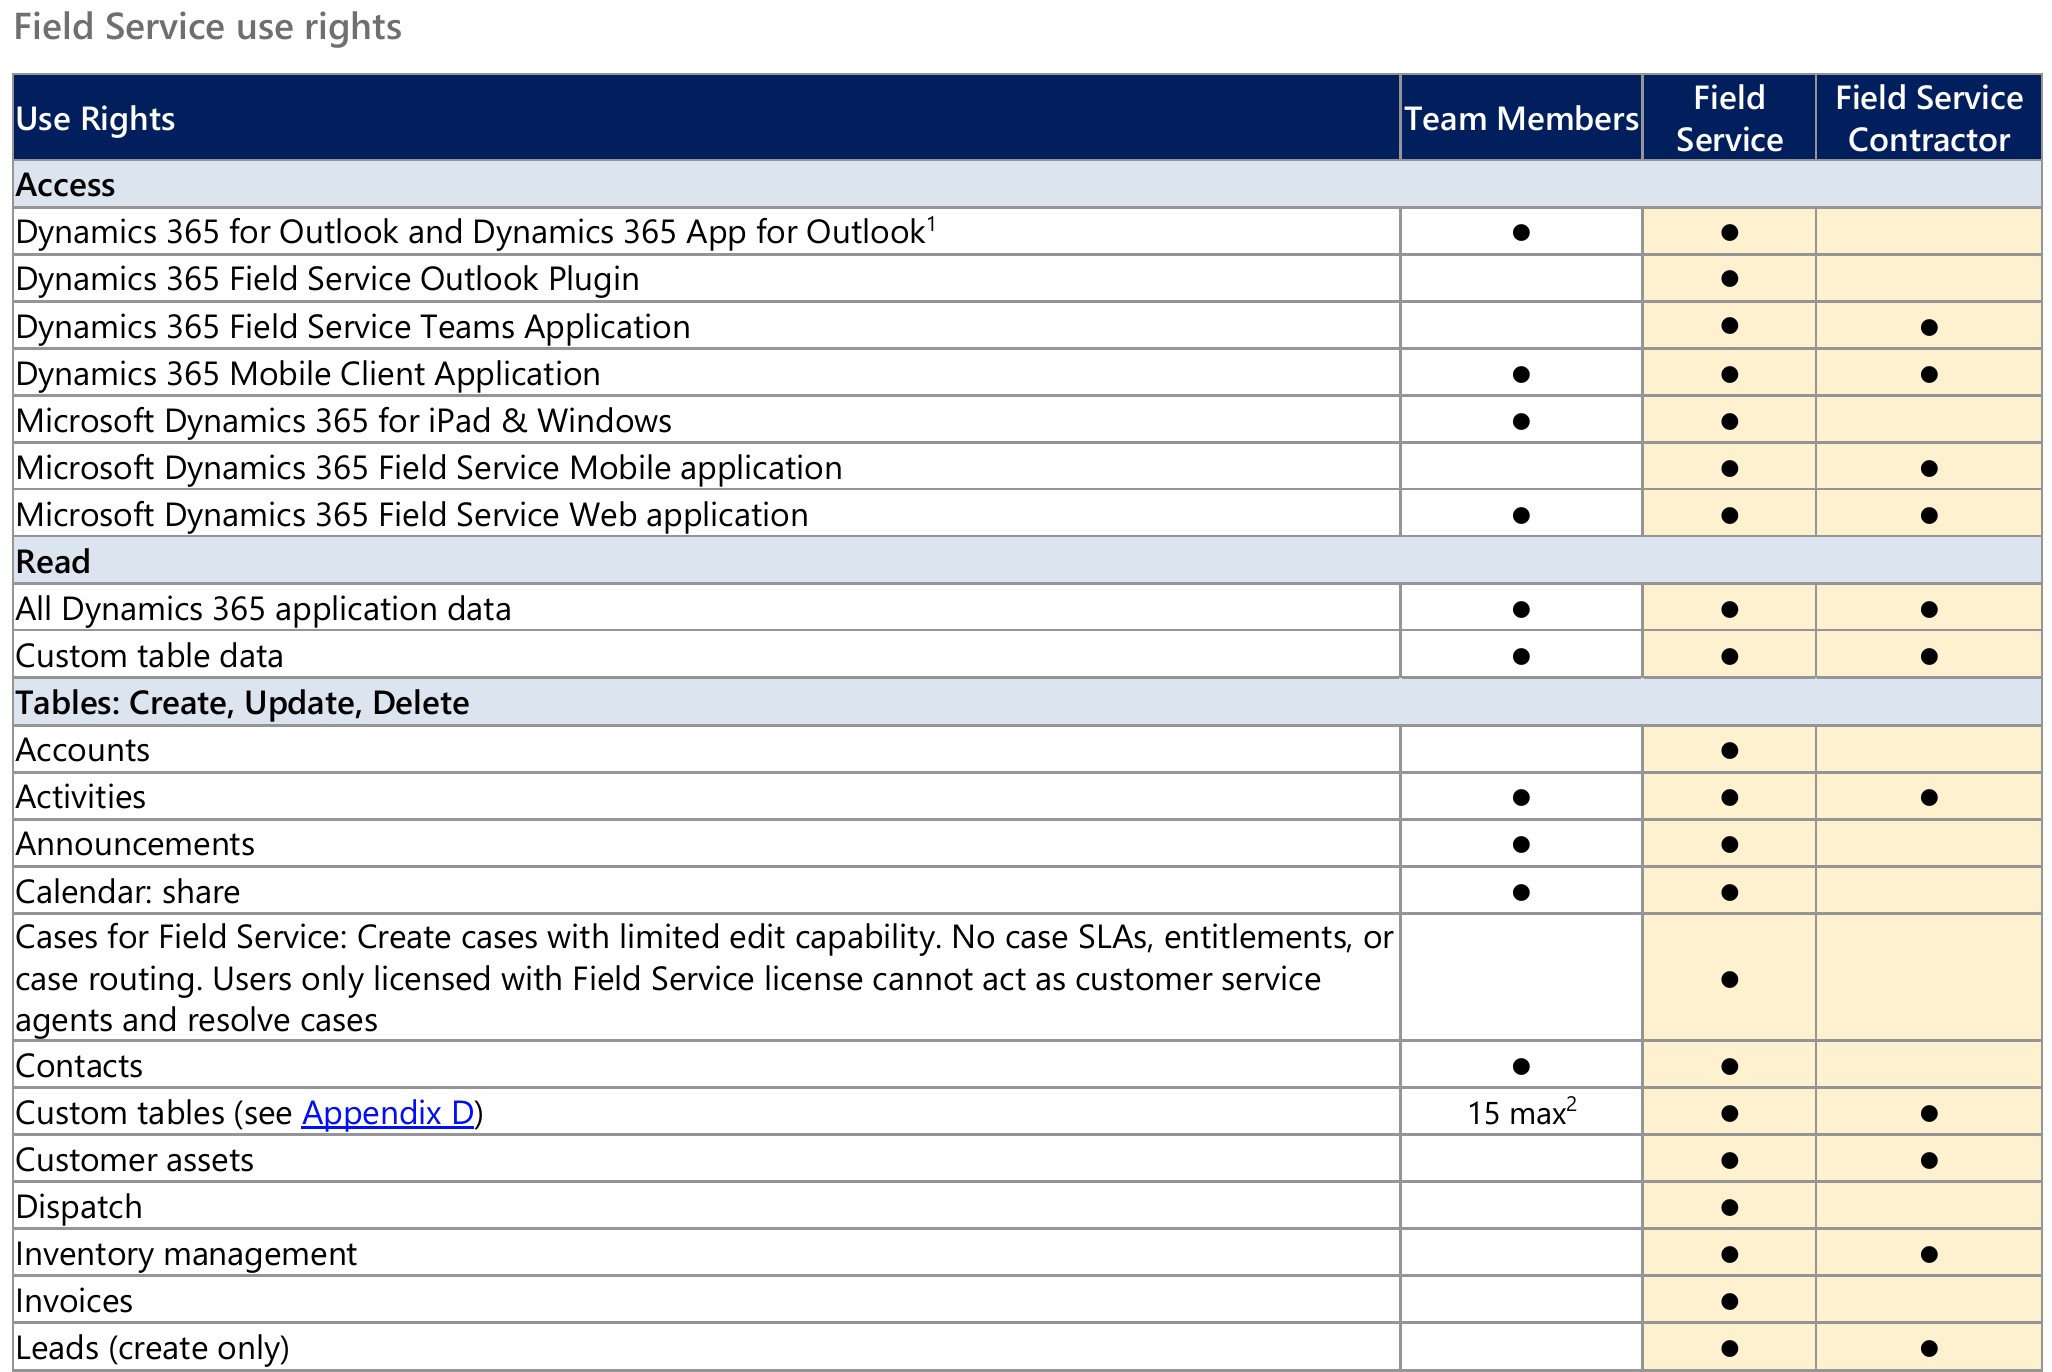
Task: Click the Team Members bullet in Calendar: share row
Action: coord(1521,892)
